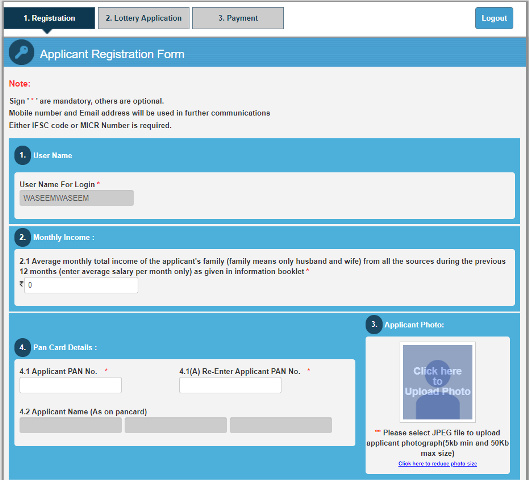
Task: Click the number 3 Applicant Photo badge
Action: tap(374, 324)
